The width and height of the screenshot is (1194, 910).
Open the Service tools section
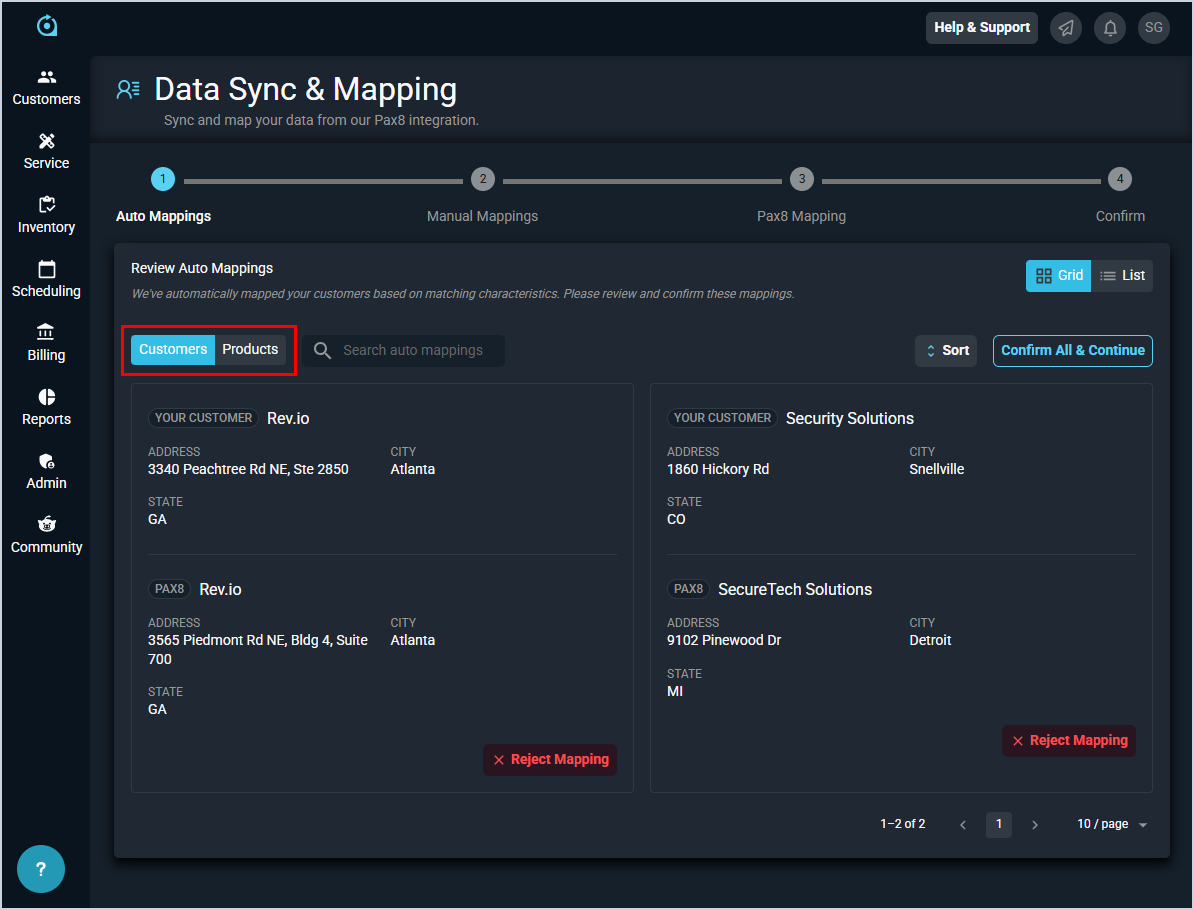click(x=46, y=152)
